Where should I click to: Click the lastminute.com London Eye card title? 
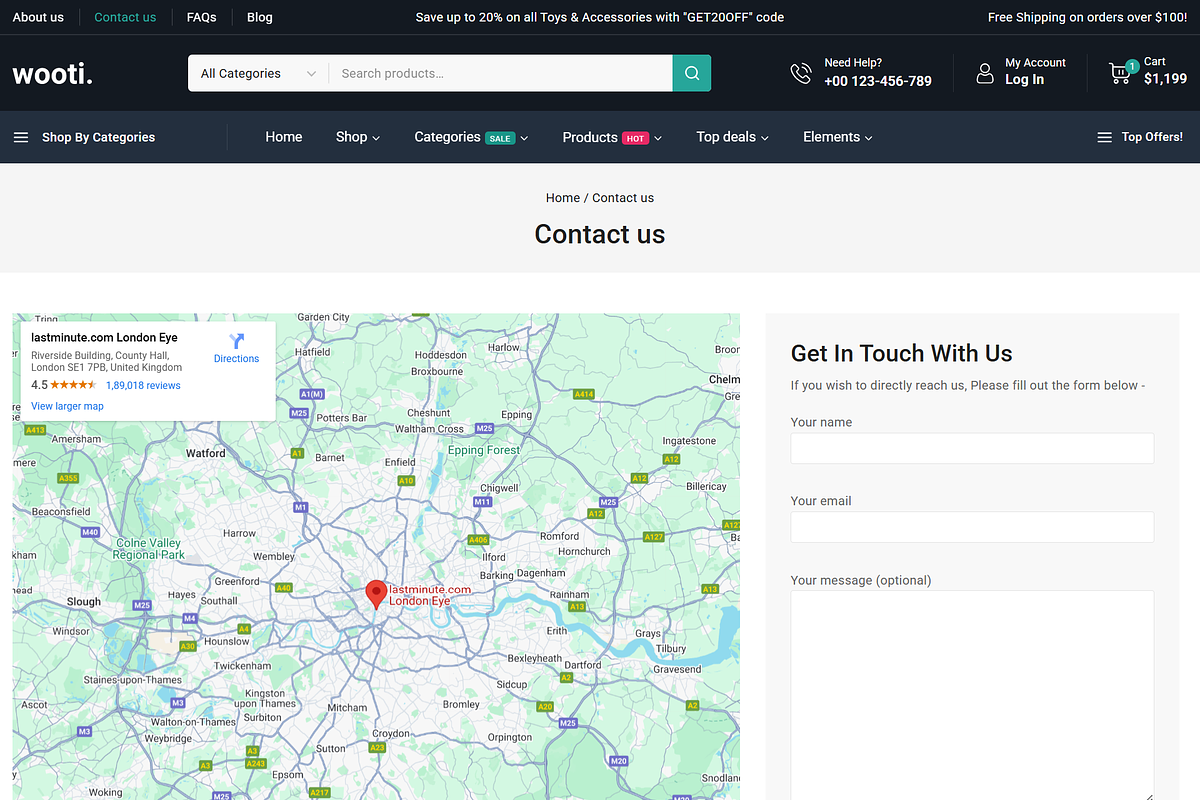(104, 338)
